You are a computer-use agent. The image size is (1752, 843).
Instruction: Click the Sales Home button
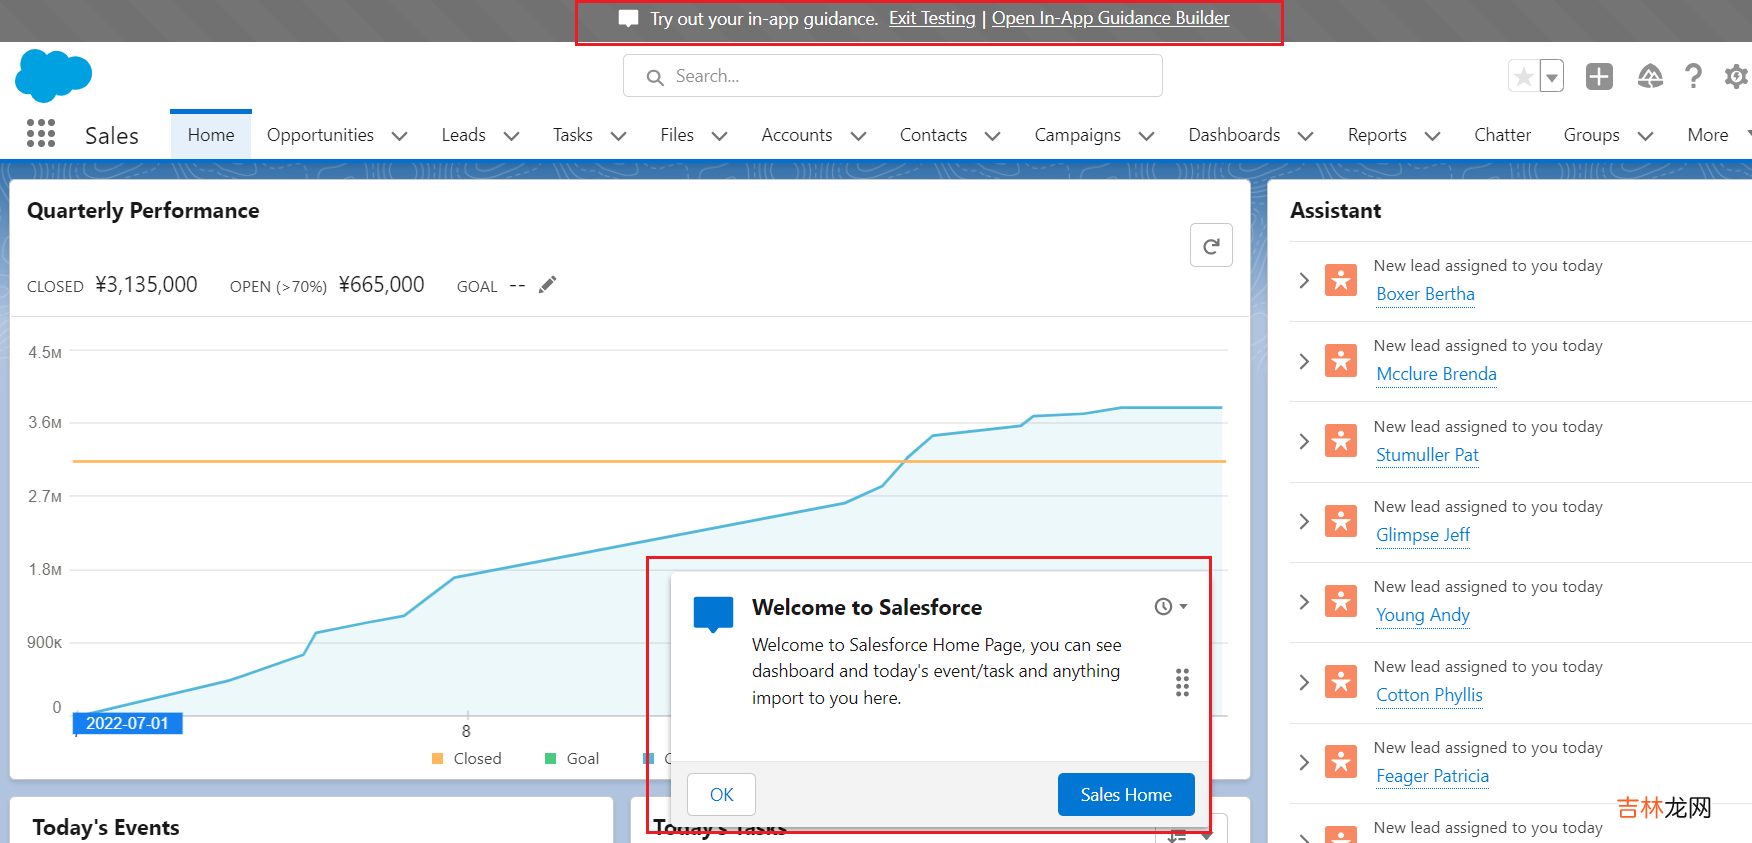tap(1125, 795)
